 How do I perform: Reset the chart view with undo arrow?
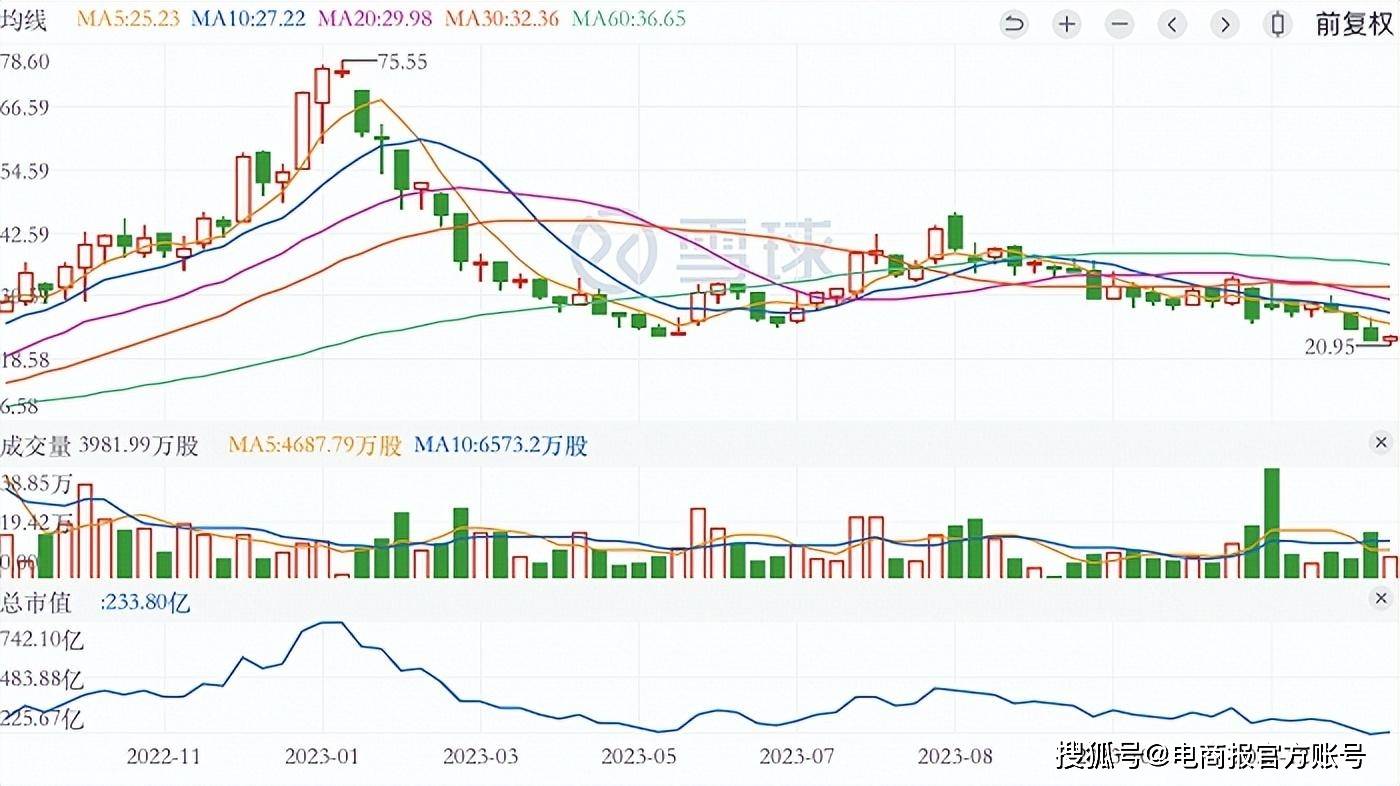coord(1013,23)
